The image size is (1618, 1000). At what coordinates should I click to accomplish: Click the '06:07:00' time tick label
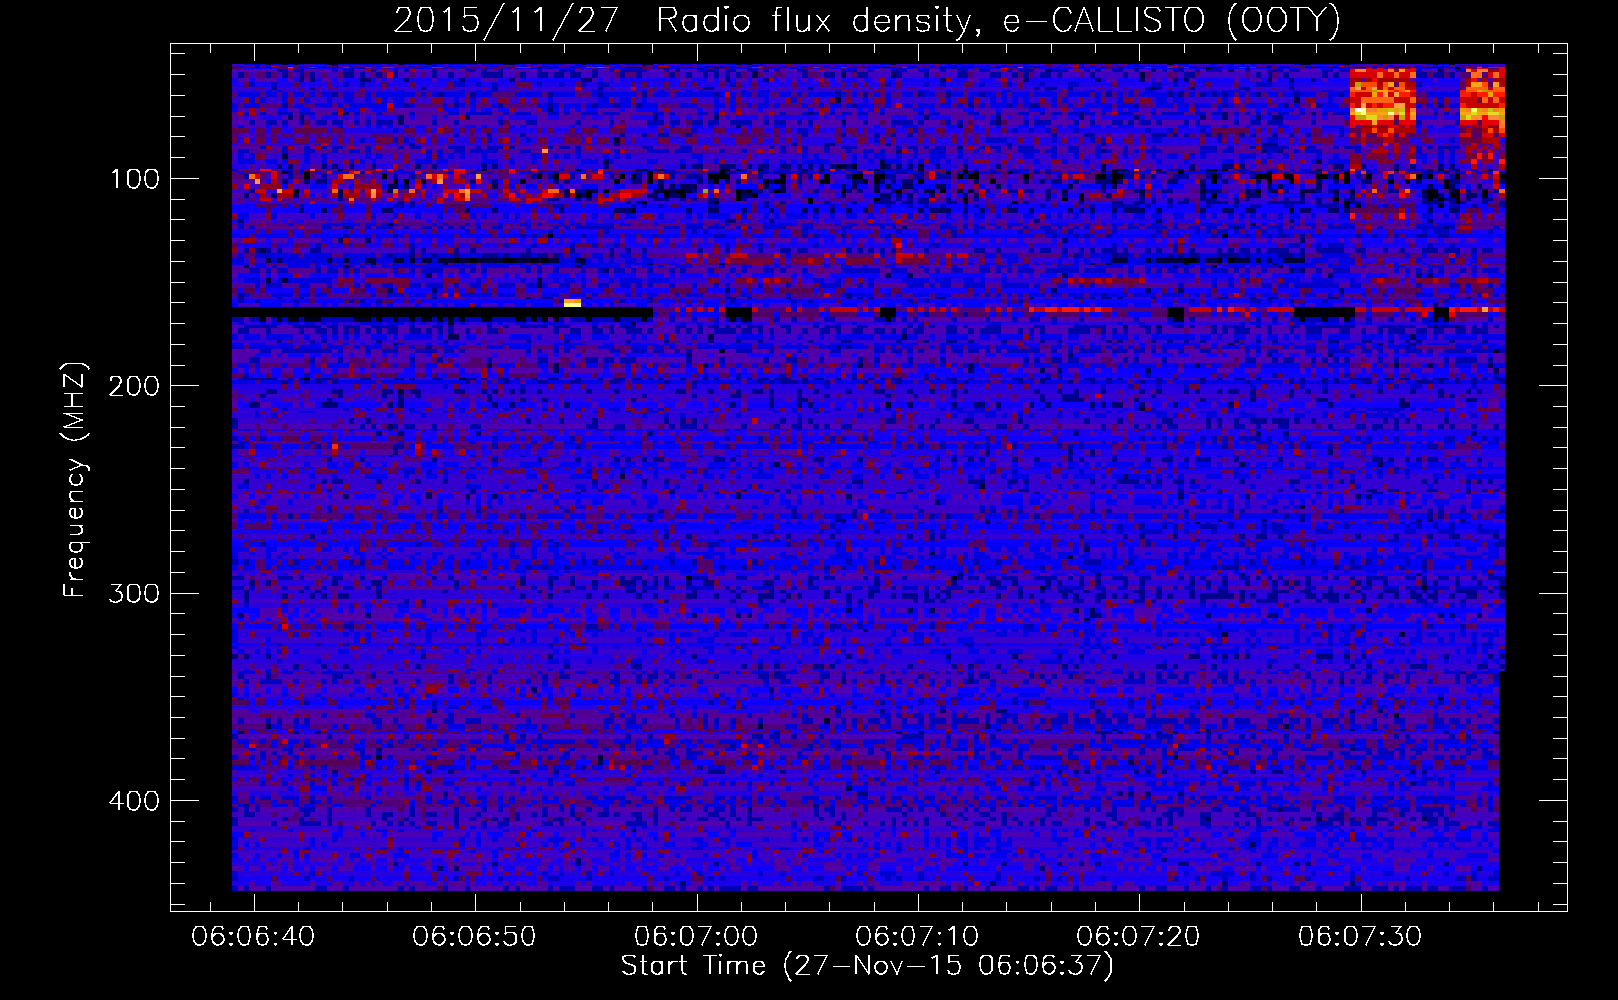click(696, 937)
